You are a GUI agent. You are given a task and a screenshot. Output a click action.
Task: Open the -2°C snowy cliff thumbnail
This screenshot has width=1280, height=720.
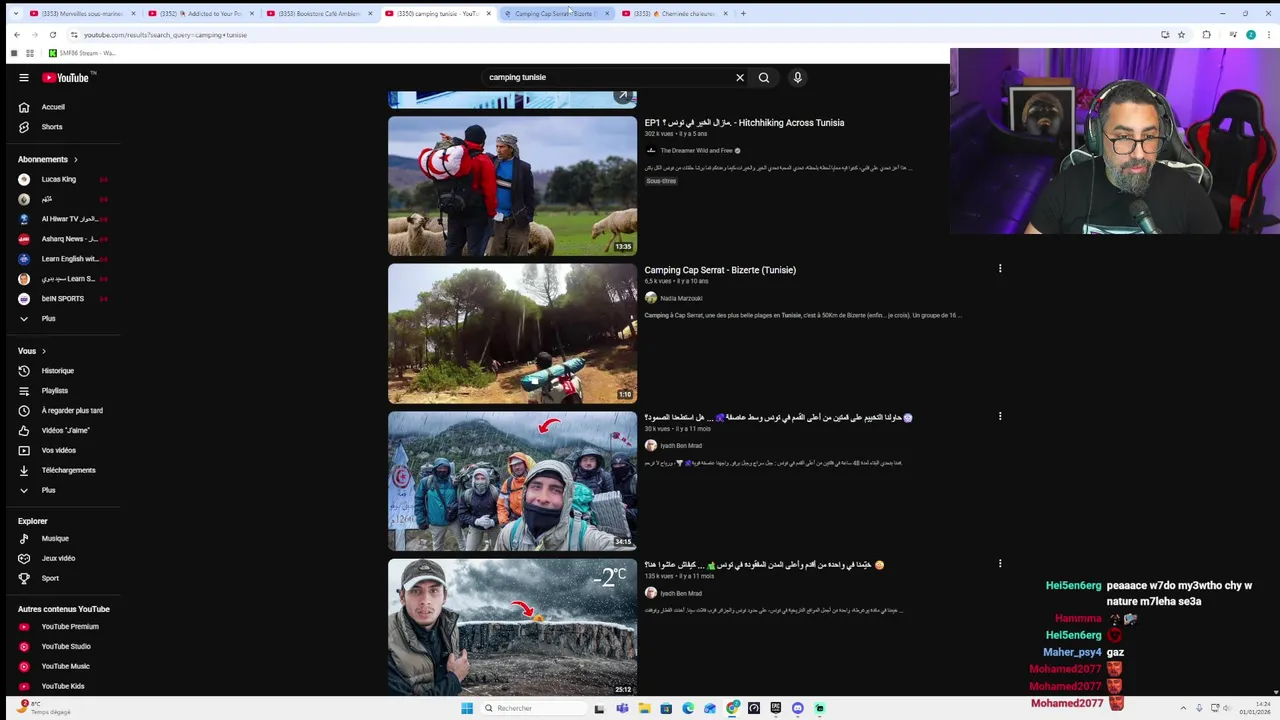click(x=512, y=627)
